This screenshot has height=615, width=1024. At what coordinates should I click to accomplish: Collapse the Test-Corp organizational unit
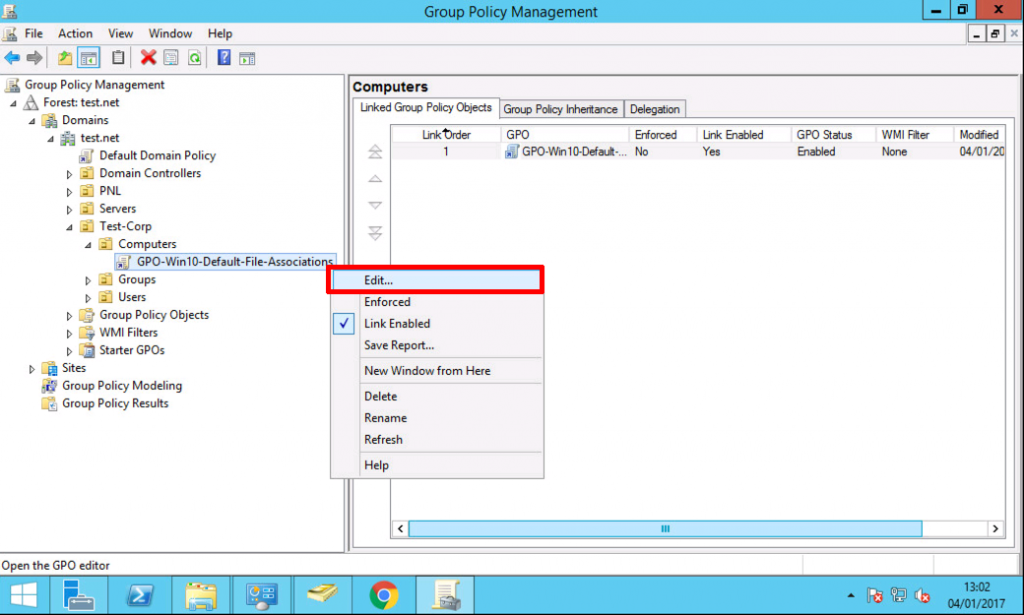(x=69, y=227)
